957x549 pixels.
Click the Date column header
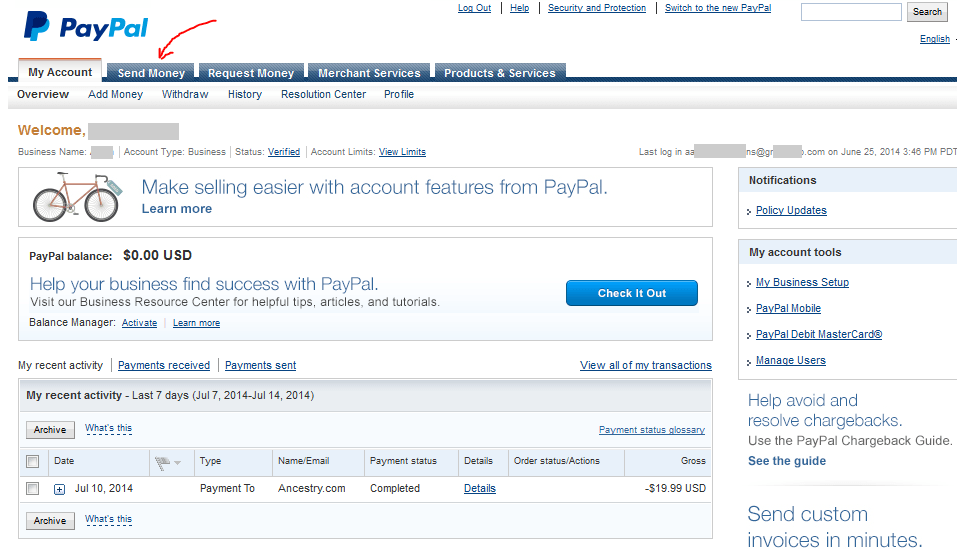(x=64, y=461)
